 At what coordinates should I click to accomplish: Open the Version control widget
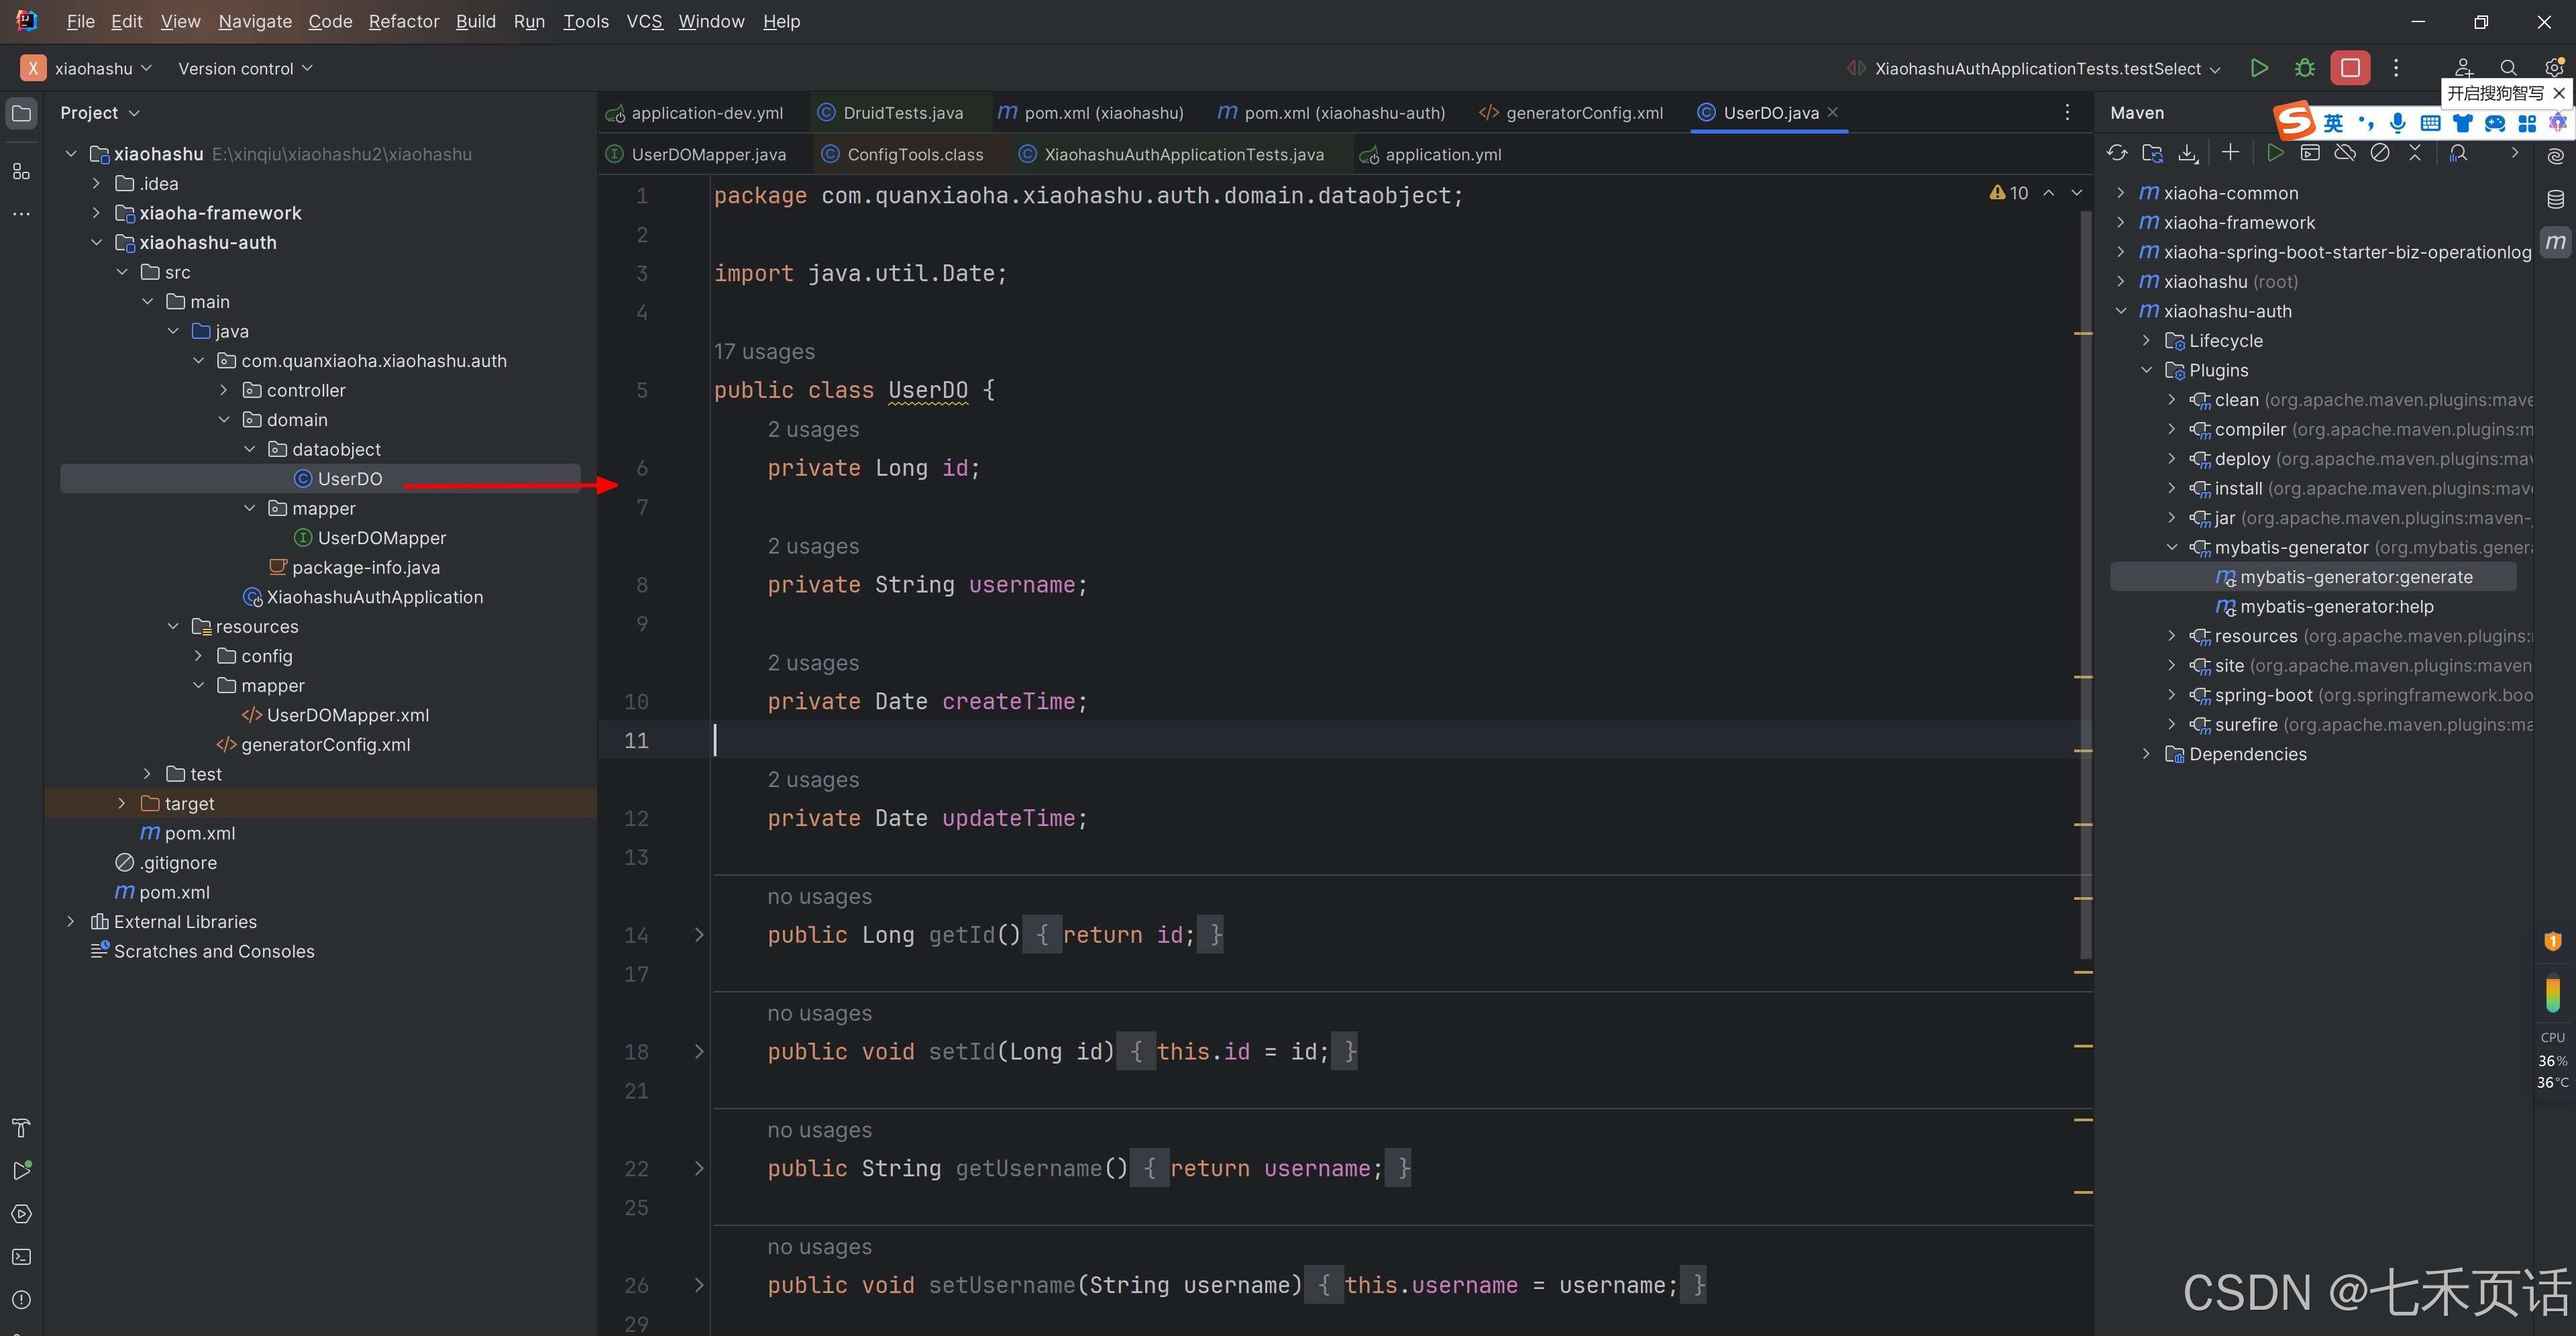(245, 68)
